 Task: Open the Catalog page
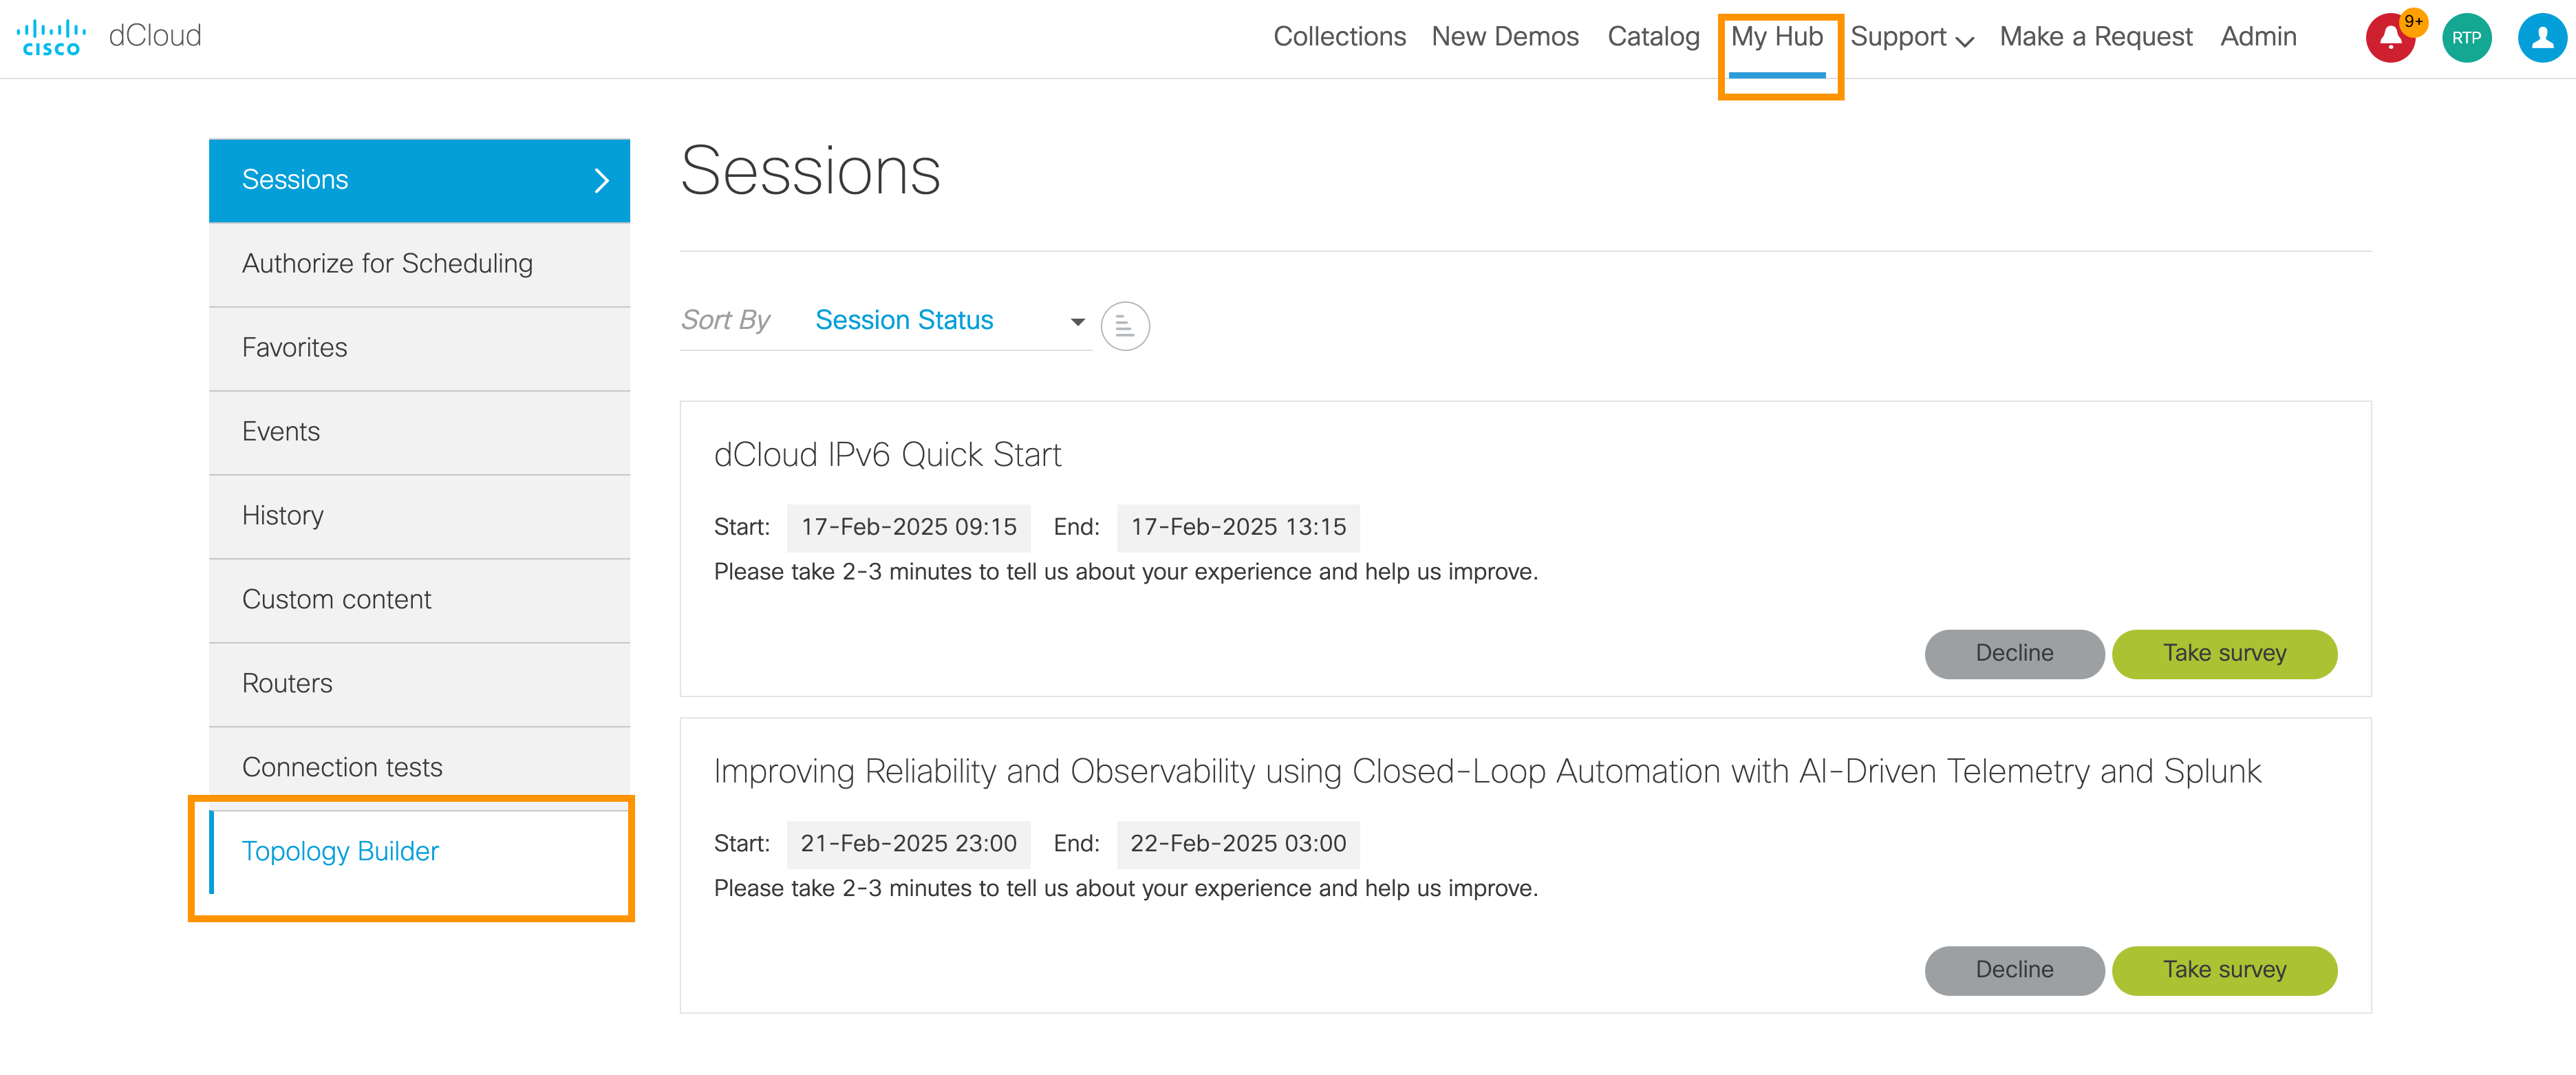[x=1653, y=37]
